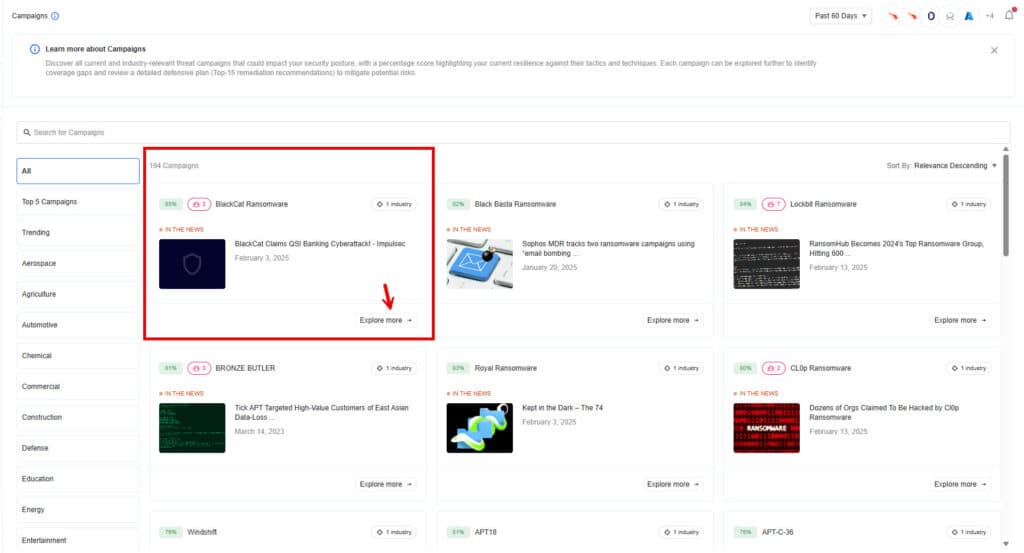Open headline Sophos MDR tracks two ransomware campaigns
Viewport: 1024px width, 553px height.
click(609, 248)
